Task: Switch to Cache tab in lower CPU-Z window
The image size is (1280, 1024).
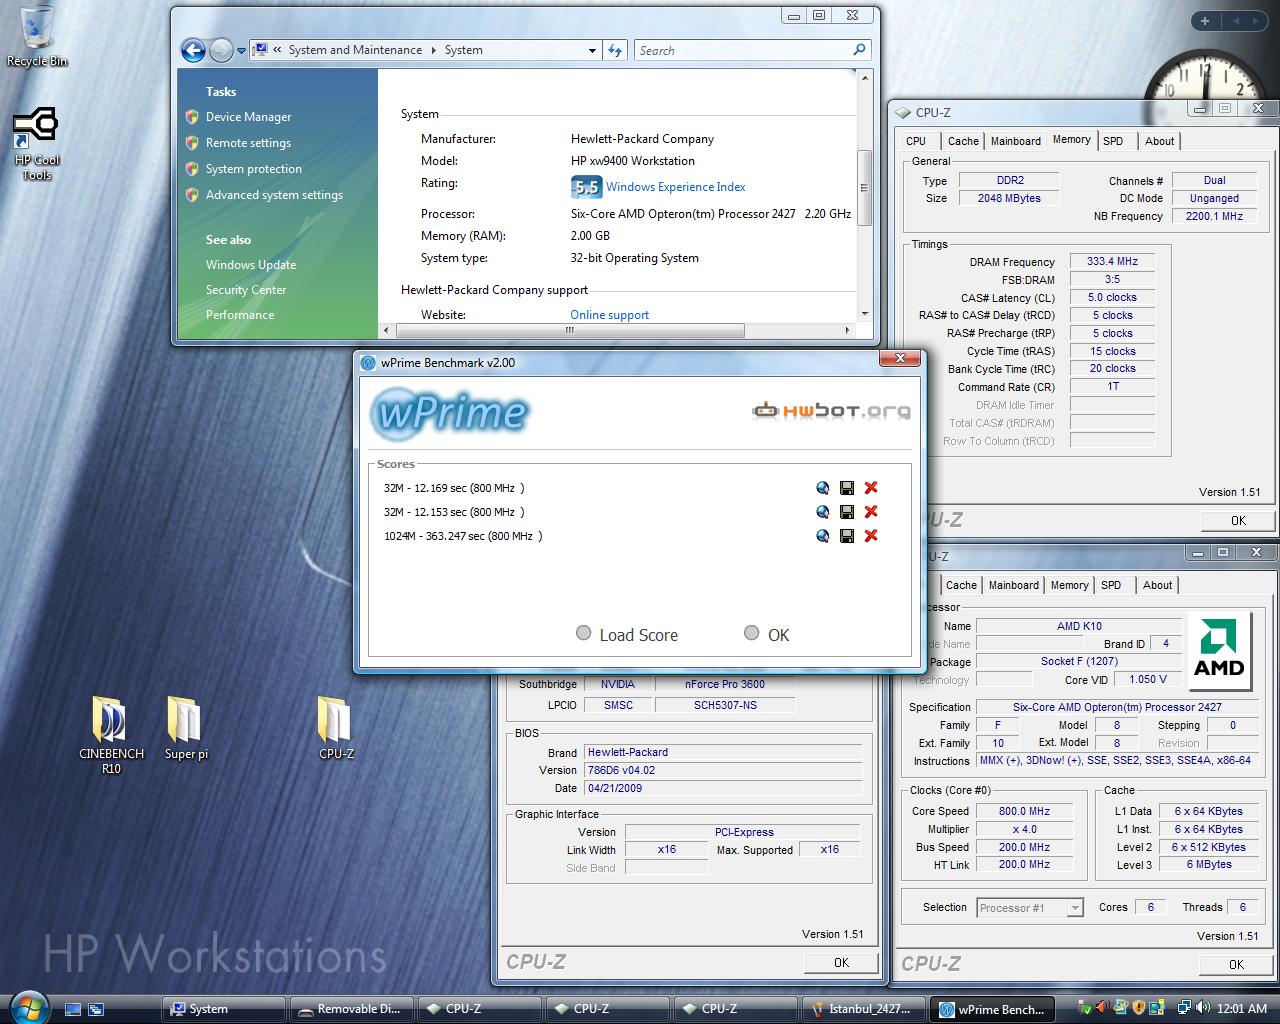Action: [x=961, y=585]
